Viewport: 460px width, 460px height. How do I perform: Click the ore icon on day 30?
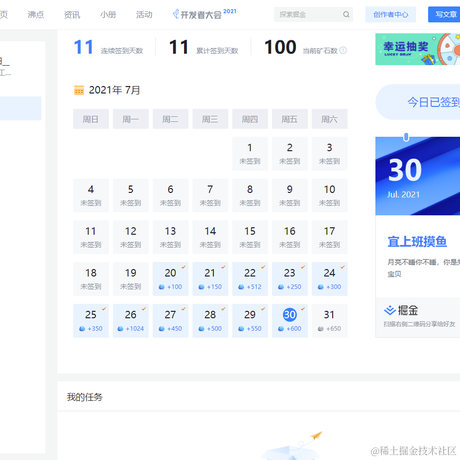(281, 329)
